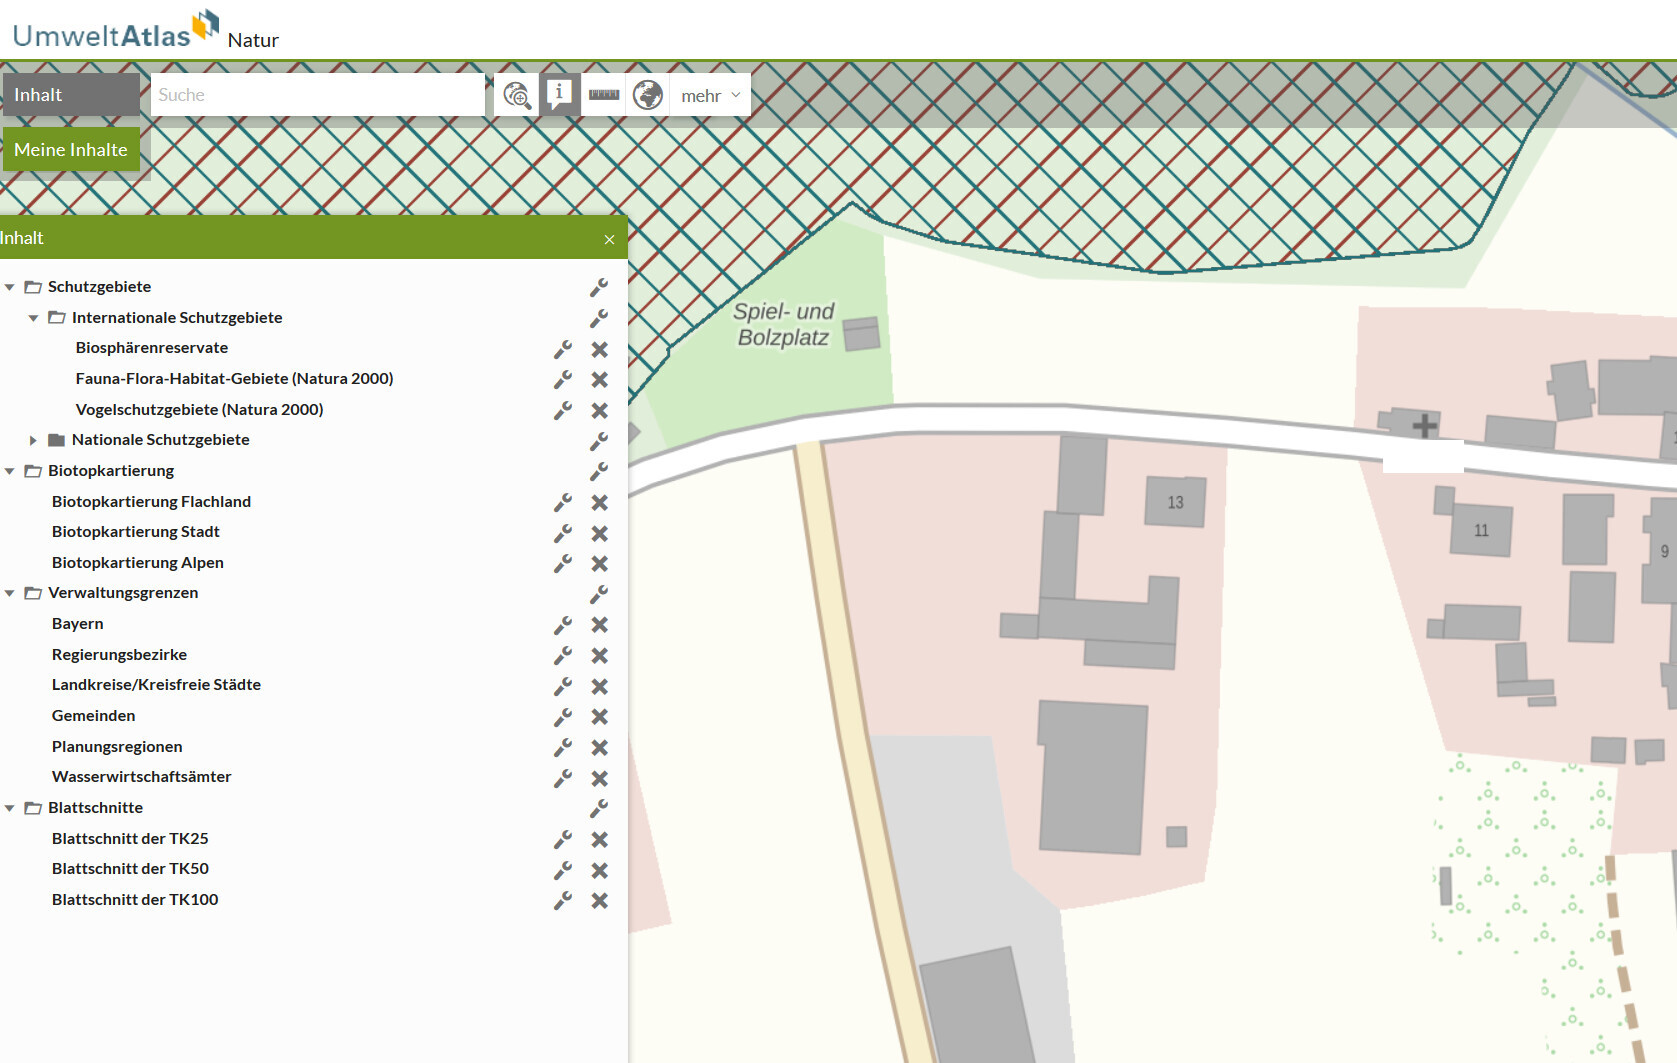The width and height of the screenshot is (1677, 1063).
Task: Remove the Gemeinden layer with X icon
Action: pos(599,717)
